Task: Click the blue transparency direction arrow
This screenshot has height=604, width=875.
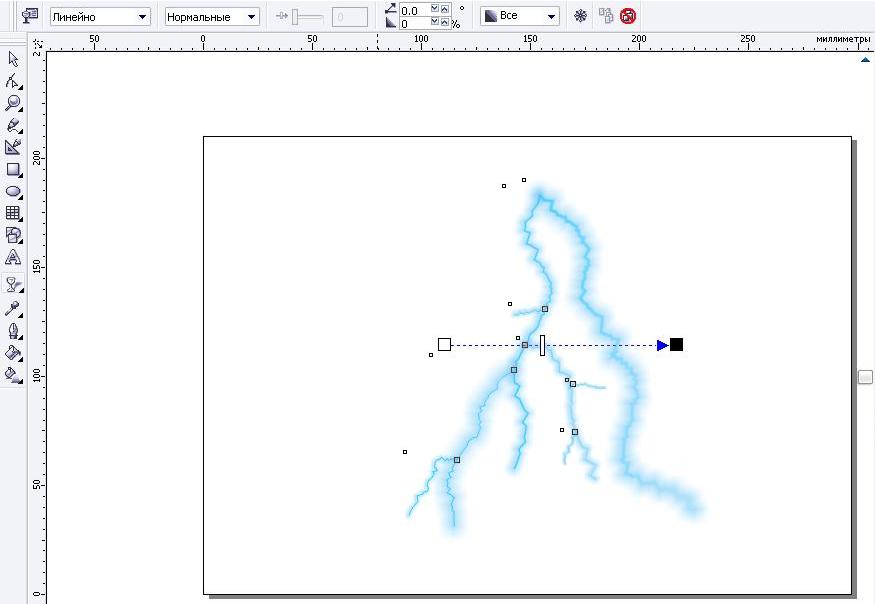Action: [662, 345]
